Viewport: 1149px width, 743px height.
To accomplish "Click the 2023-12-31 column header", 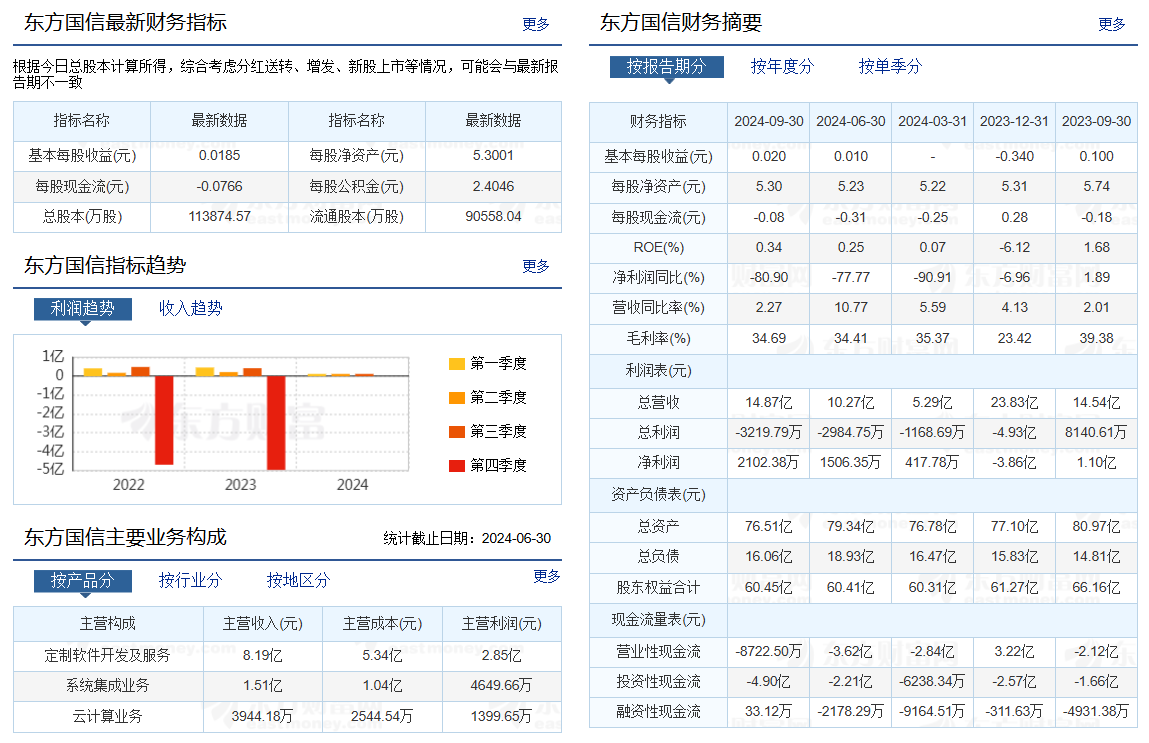I will (x=1014, y=122).
